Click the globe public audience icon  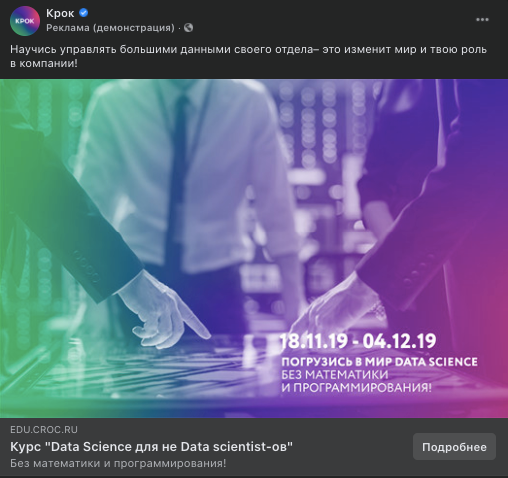[188, 28]
